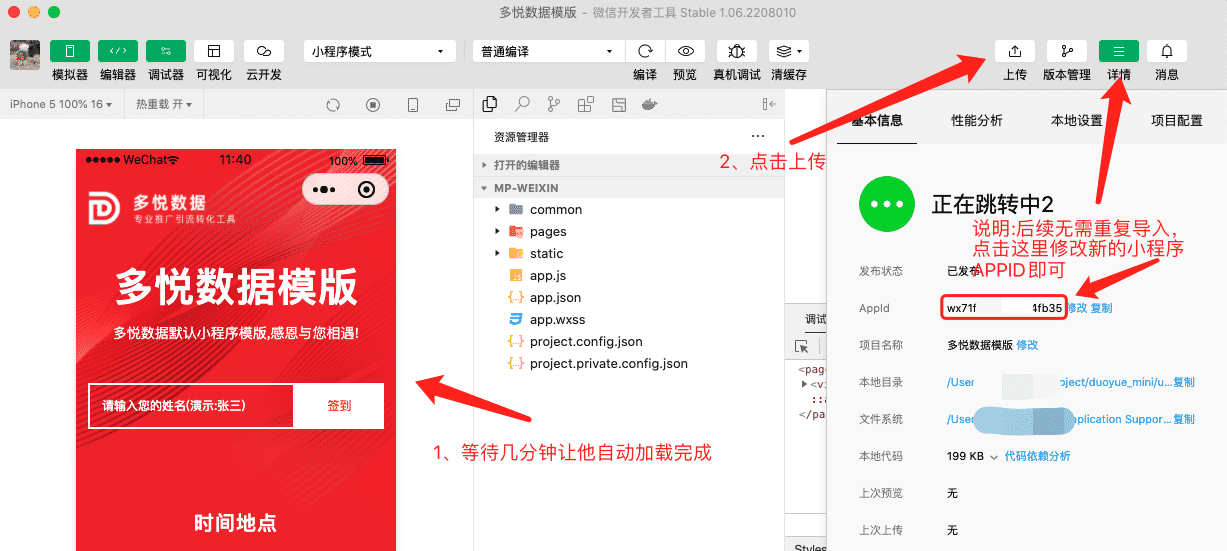This screenshot has width=1227, height=551.
Task: Open the save-layout icon in the editor sidebar
Action: click(618, 104)
